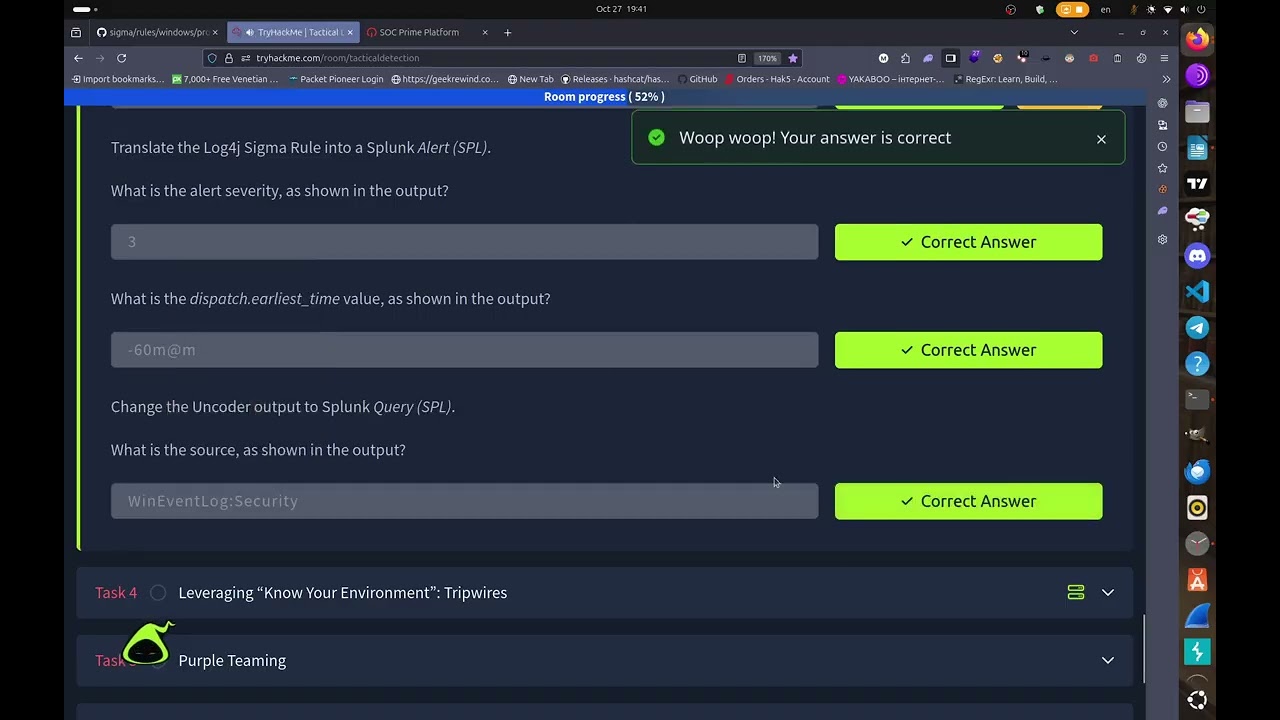Open the New Tab bookmark
1280x720 pixels.
point(531,79)
